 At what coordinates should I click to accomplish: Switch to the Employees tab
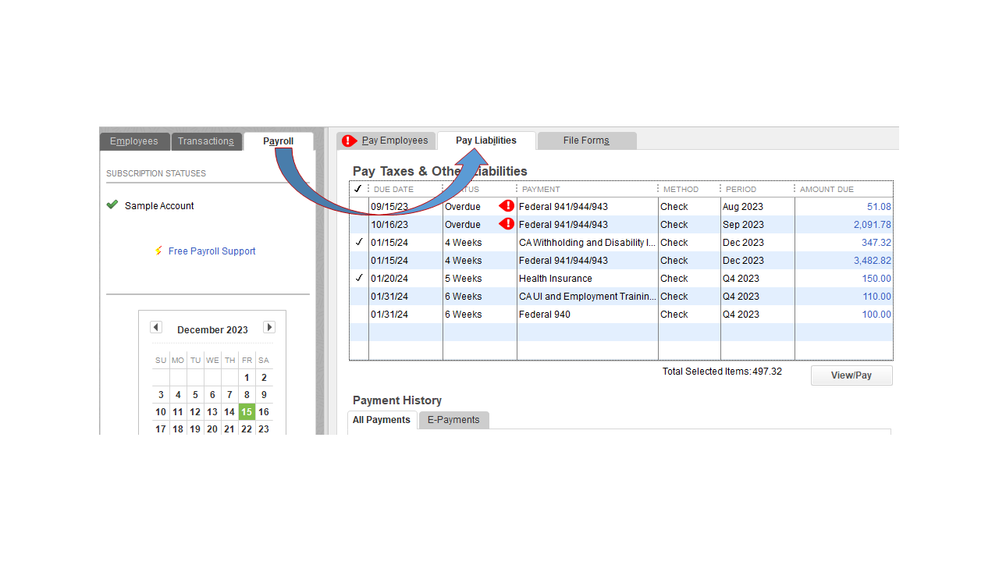coord(134,141)
